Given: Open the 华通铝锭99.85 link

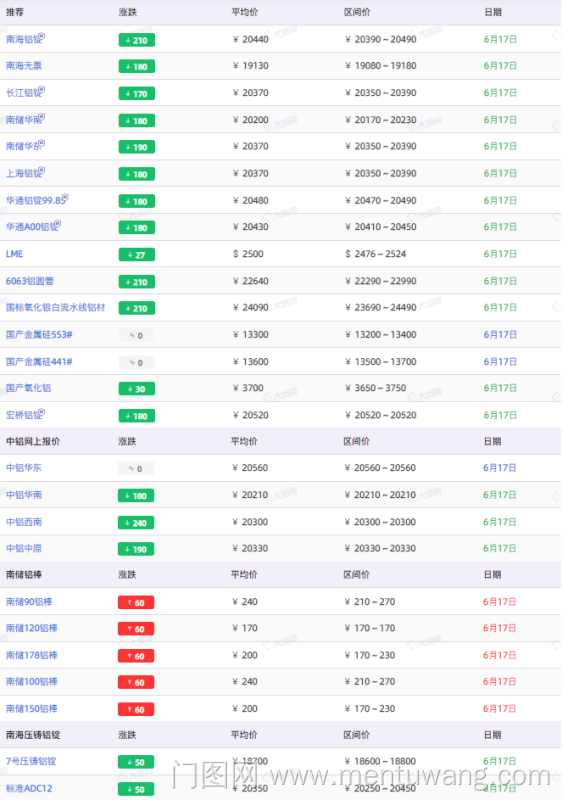Looking at the screenshot, I should click(37, 201).
